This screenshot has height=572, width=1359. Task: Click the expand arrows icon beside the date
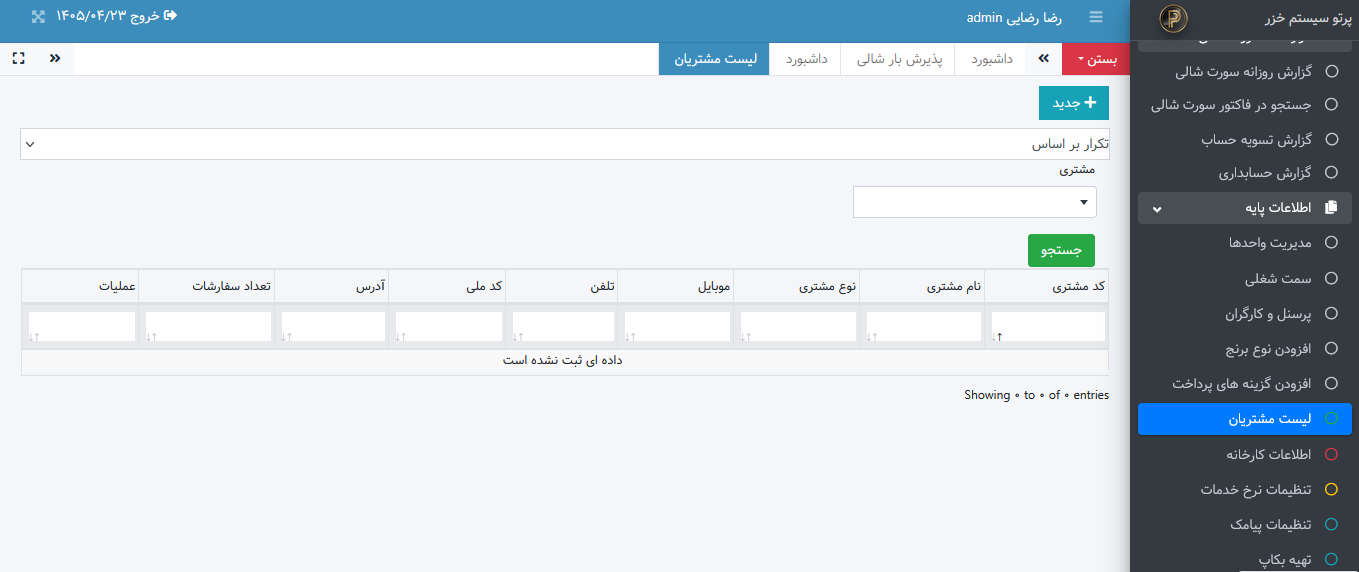pos(38,16)
